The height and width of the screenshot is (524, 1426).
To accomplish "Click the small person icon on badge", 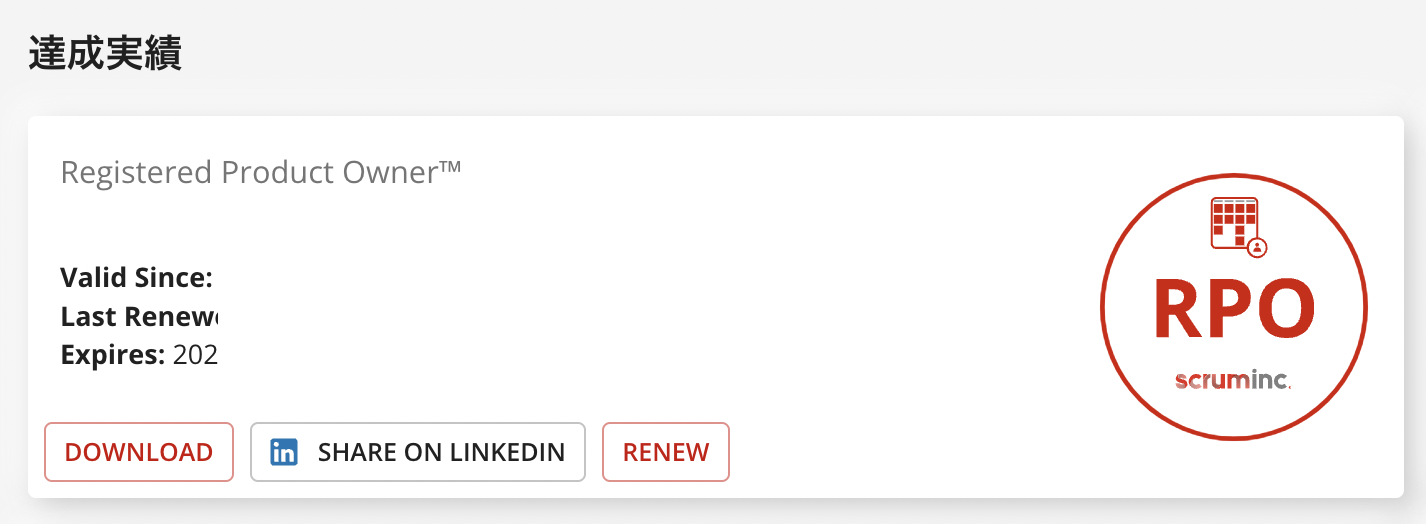I will pyautogui.click(x=1258, y=245).
